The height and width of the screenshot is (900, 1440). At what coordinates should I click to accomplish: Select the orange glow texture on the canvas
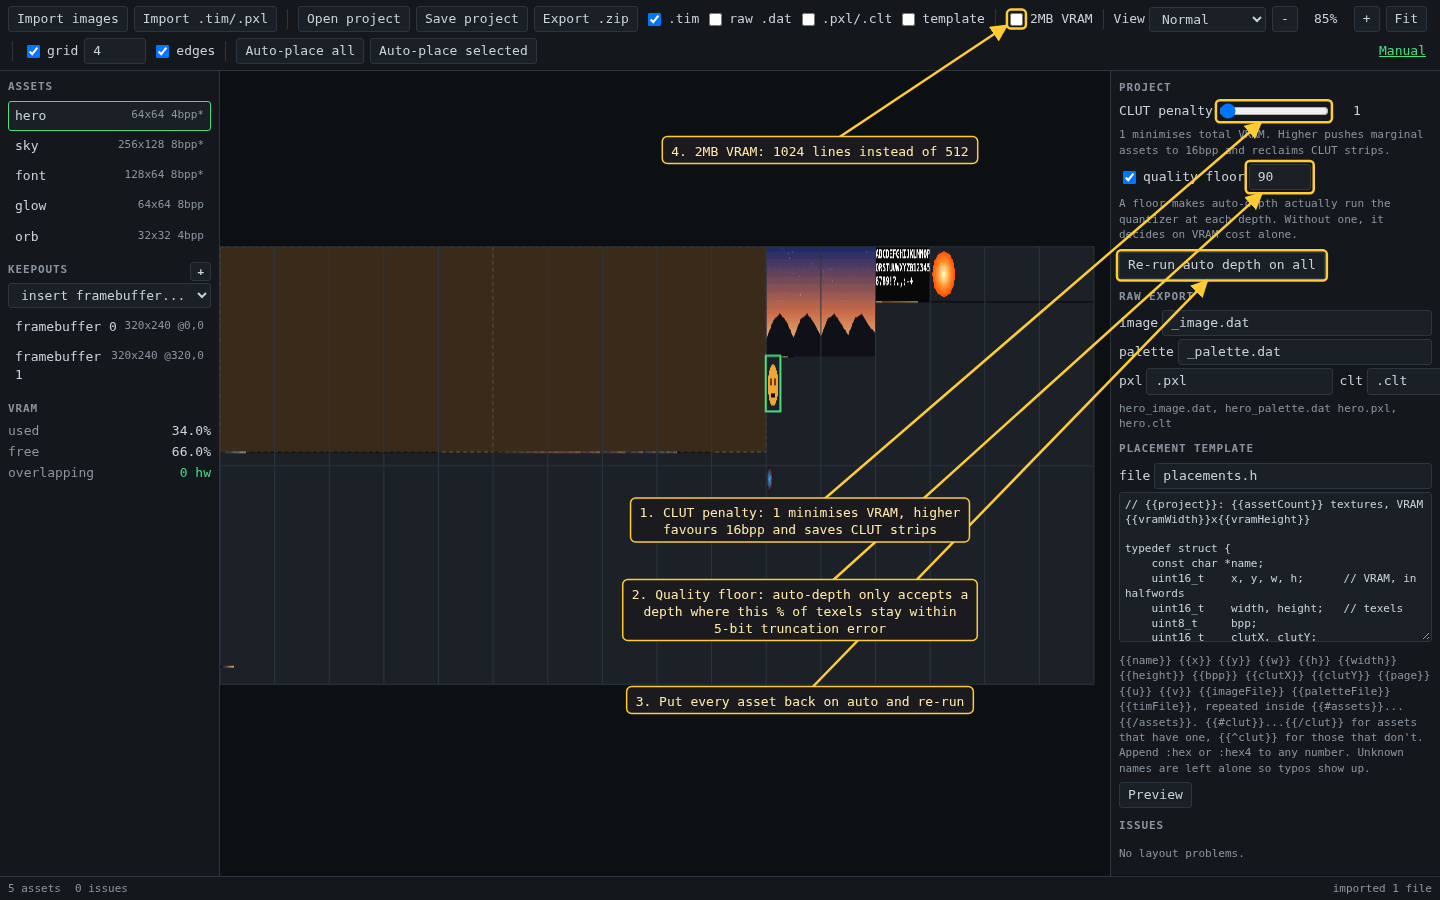click(944, 275)
